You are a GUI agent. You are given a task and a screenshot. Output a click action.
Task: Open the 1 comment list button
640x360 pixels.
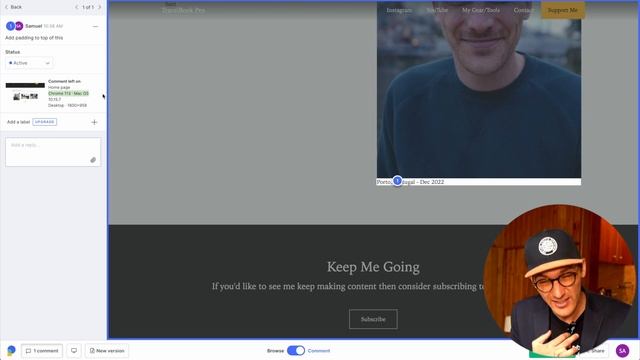[42, 351]
